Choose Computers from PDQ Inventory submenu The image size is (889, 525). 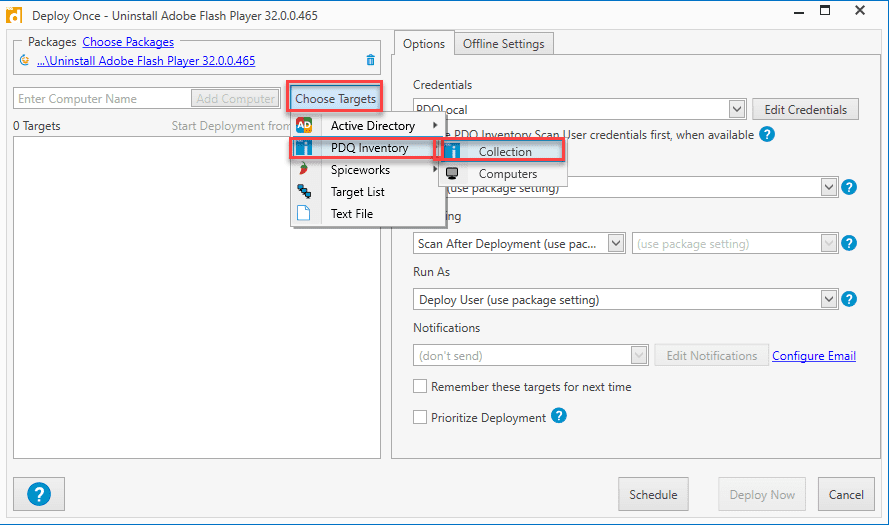click(502, 173)
